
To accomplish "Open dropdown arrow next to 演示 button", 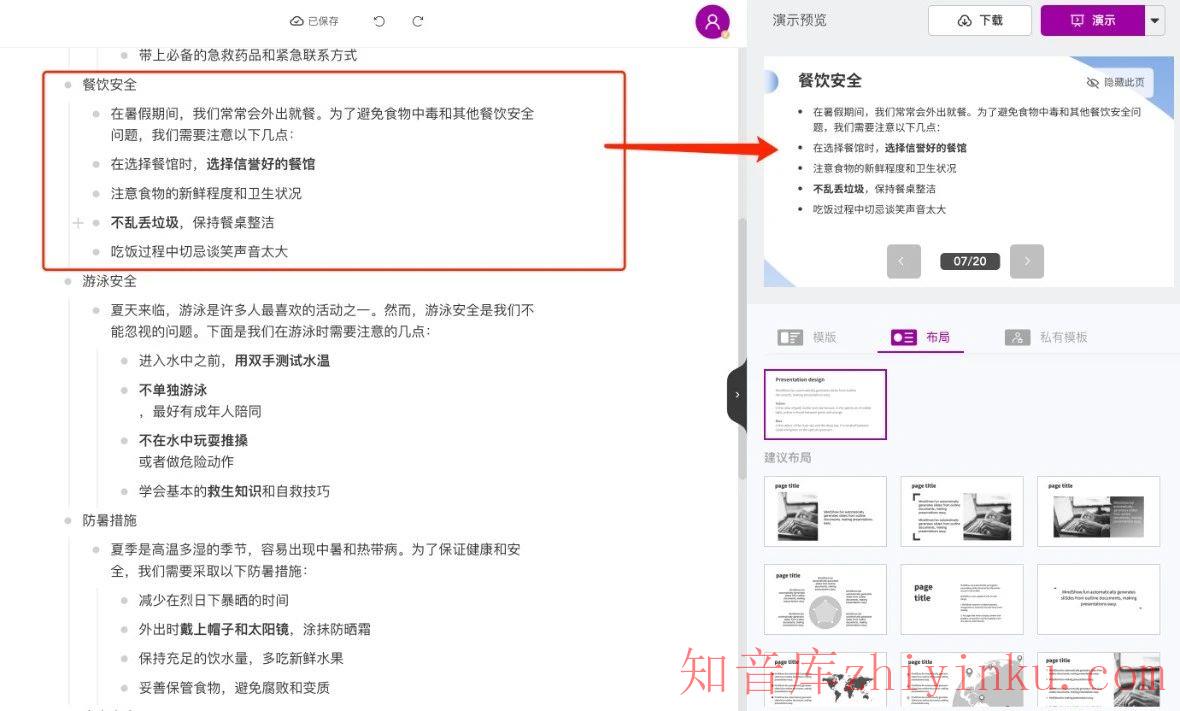I will click(x=1155, y=20).
